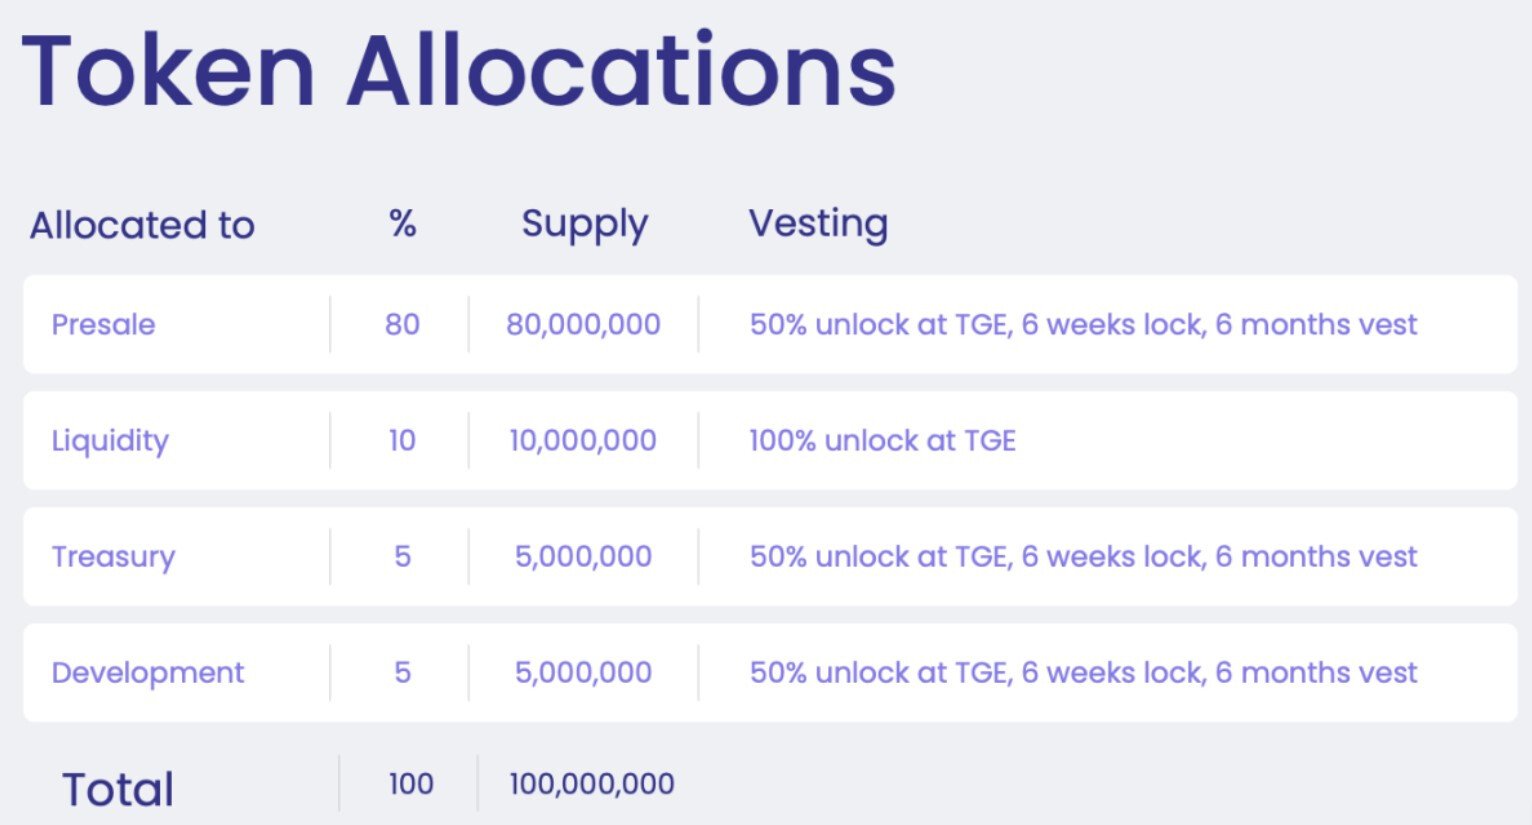Click the Presale row label
This screenshot has height=825, width=1532.
[103, 324]
